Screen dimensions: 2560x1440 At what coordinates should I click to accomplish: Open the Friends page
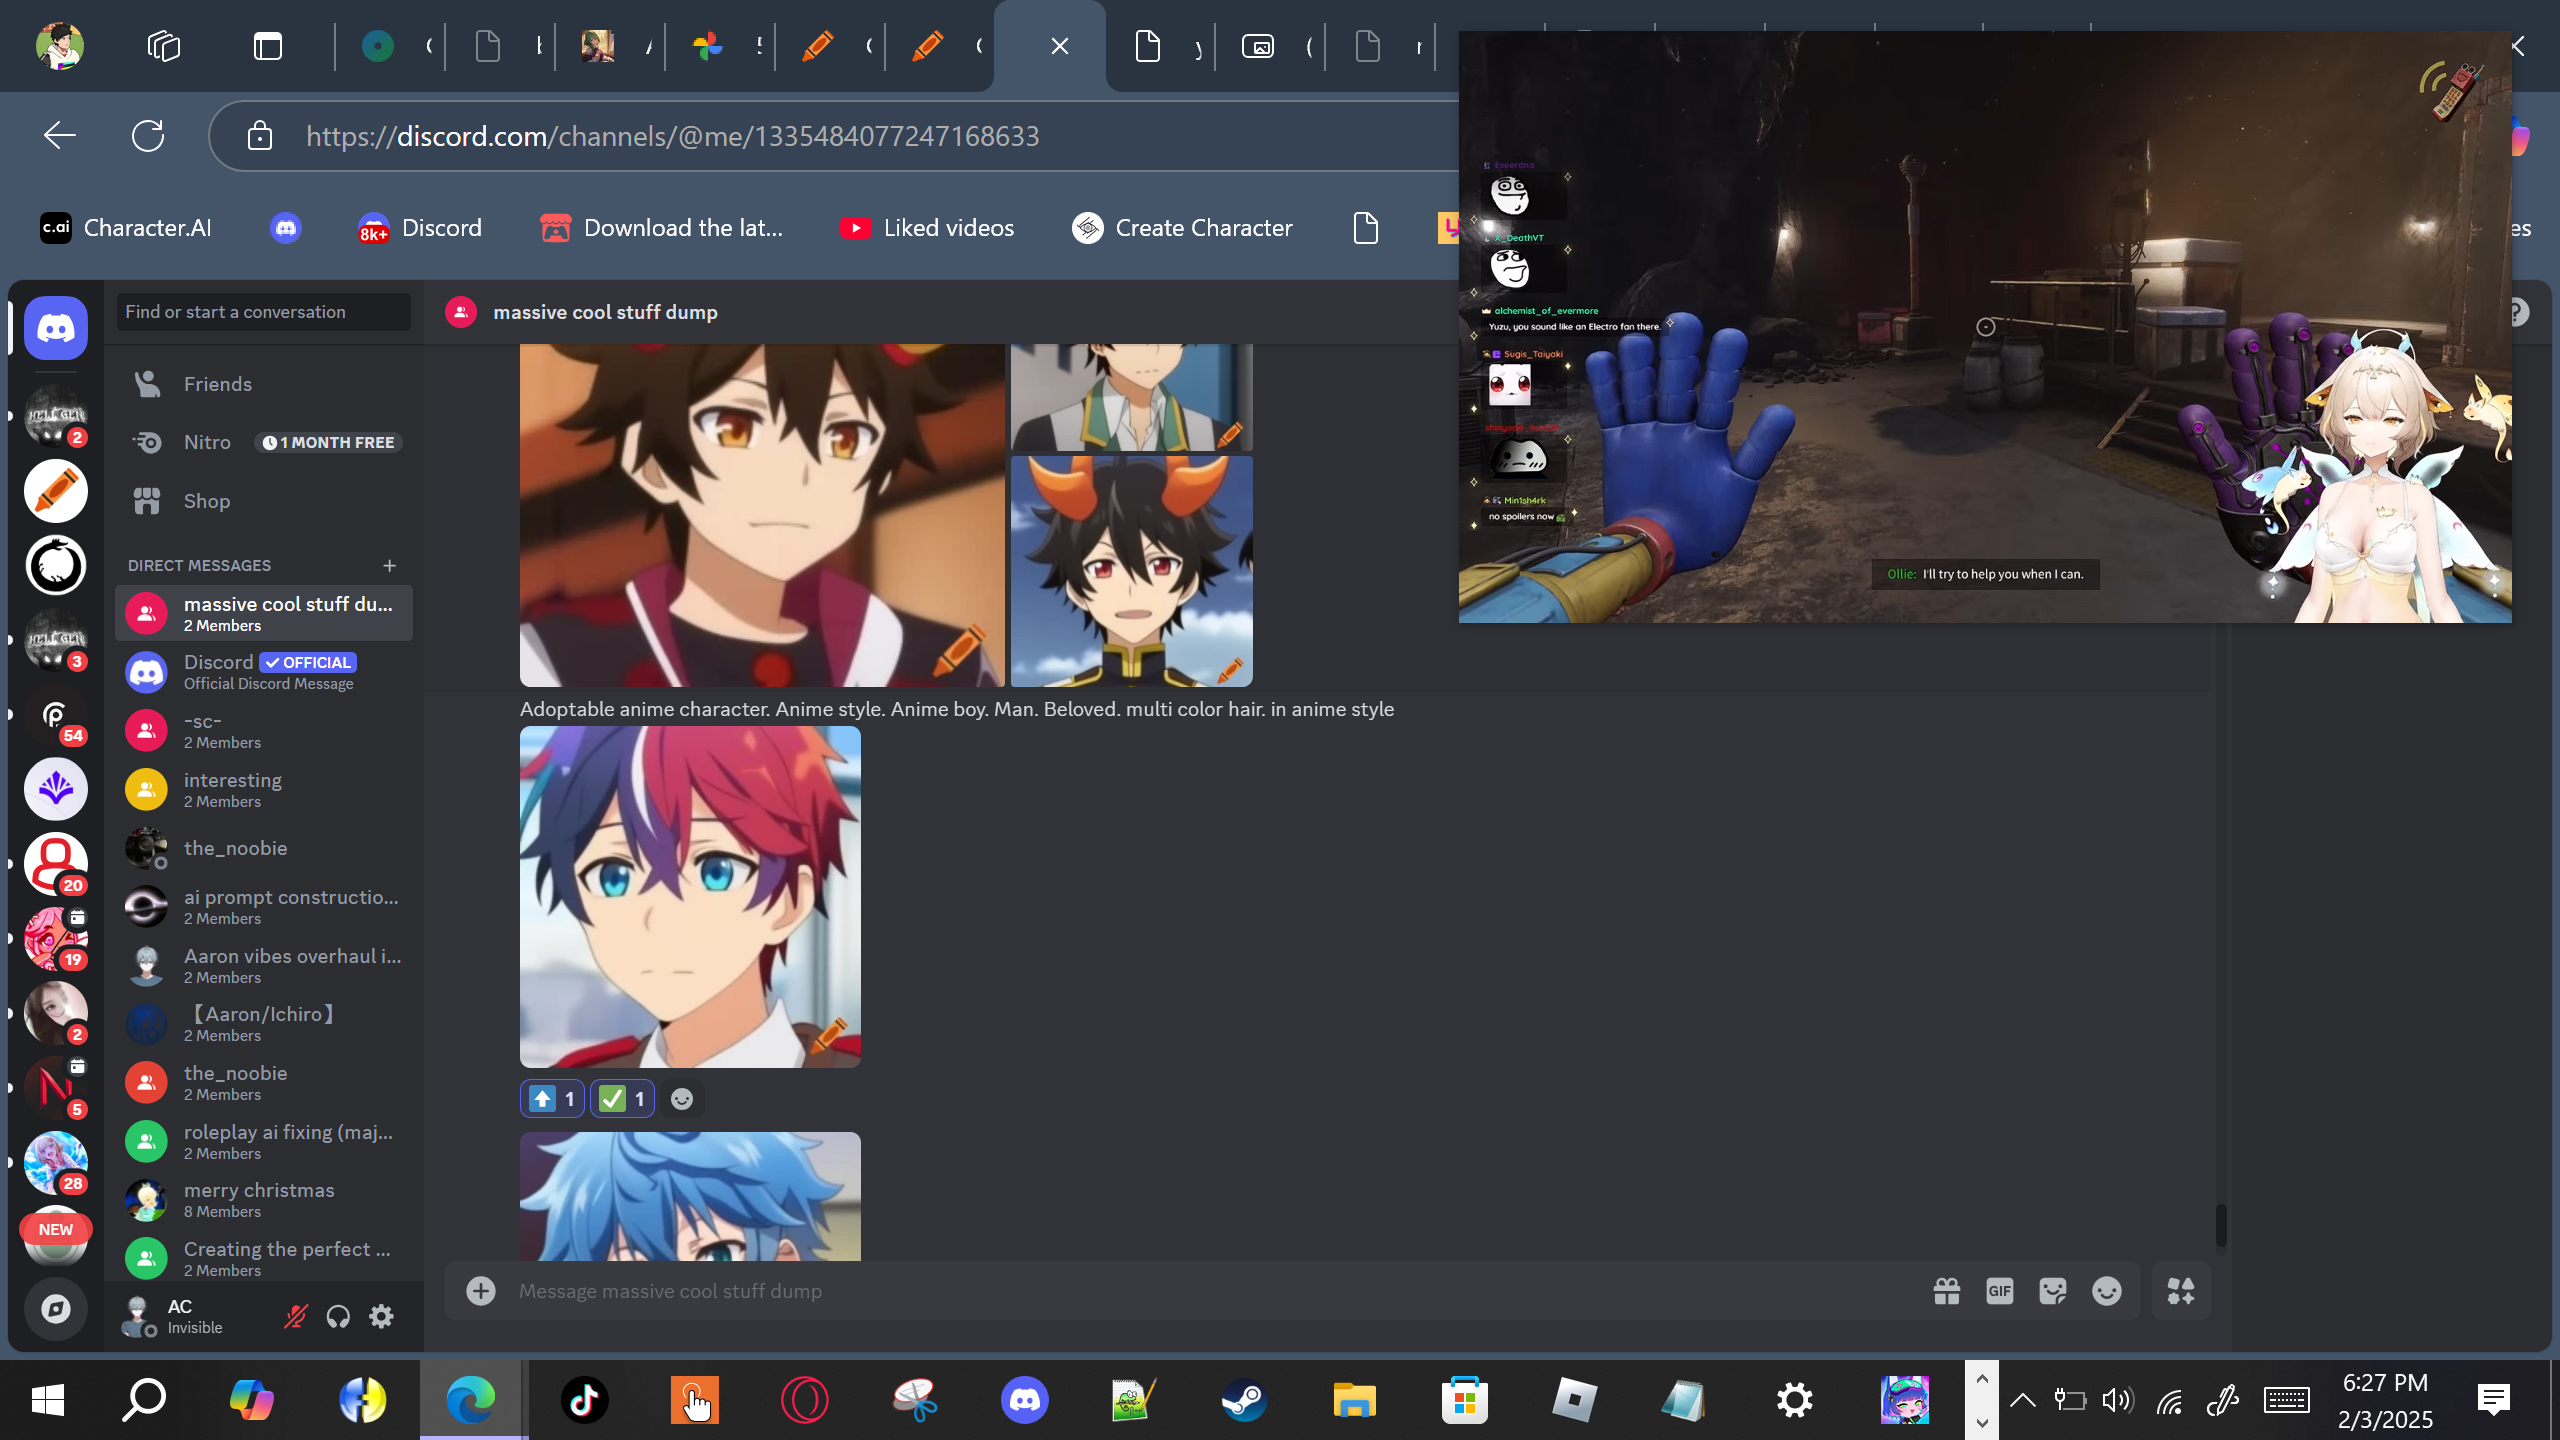click(264, 384)
